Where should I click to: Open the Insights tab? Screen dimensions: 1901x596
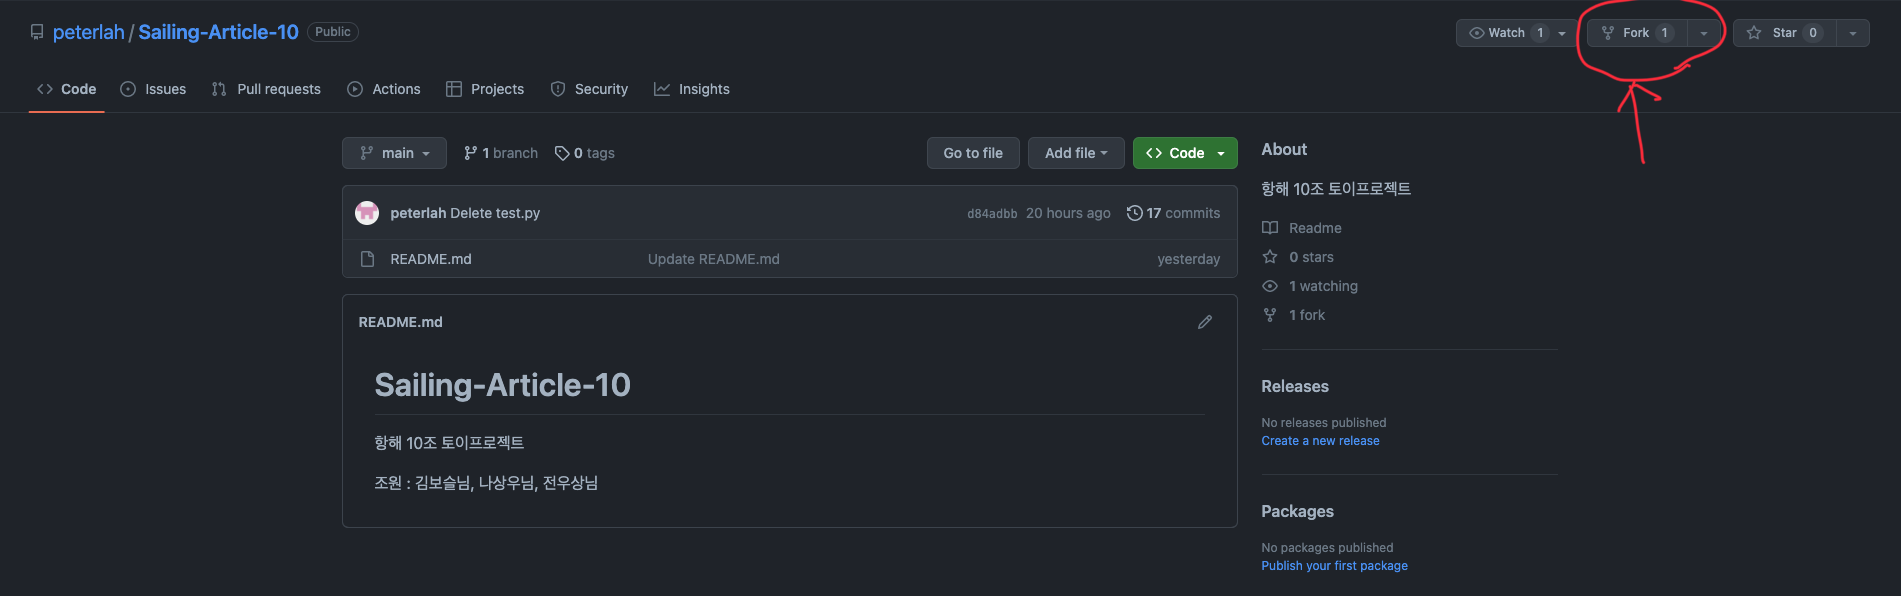click(x=692, y=89)
